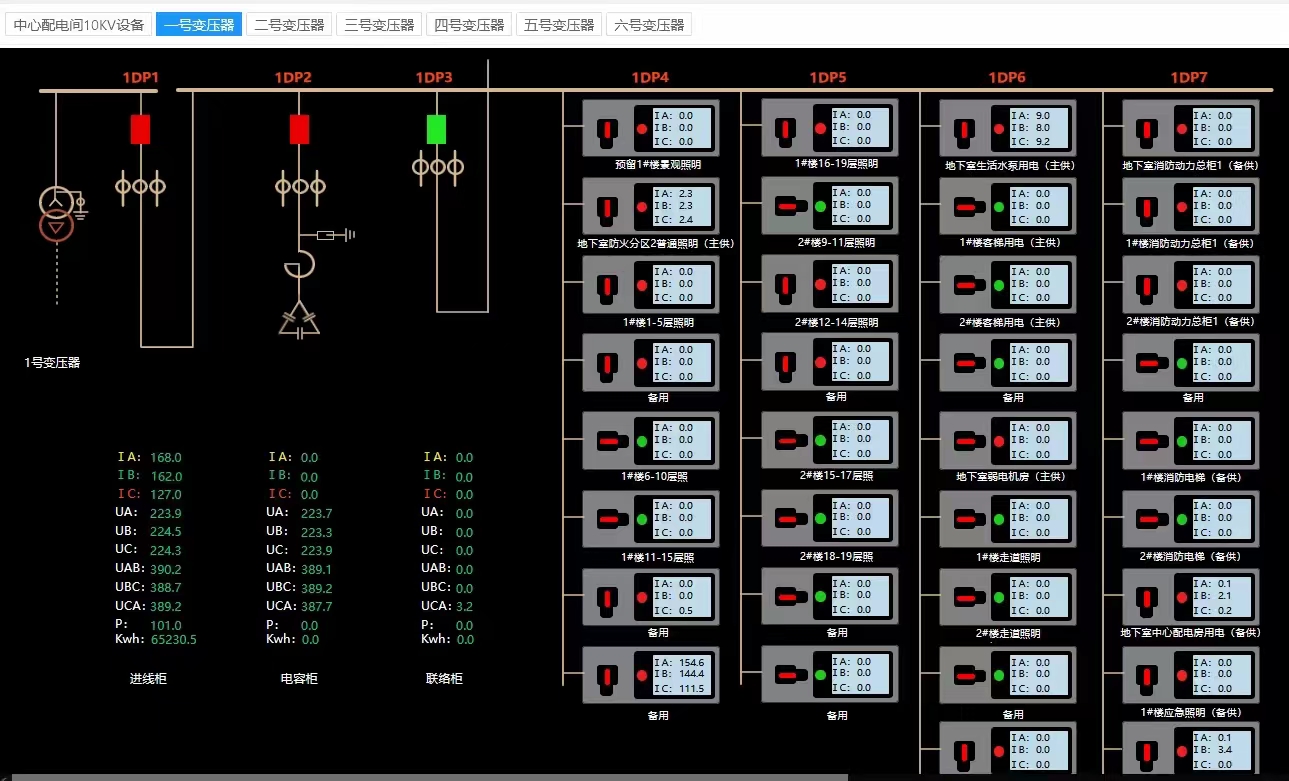Image resolution: width=1289 pixels, height=781 pixels.
Task: Click the capacitor bank symbol under 1DP2
Action: 299,318
